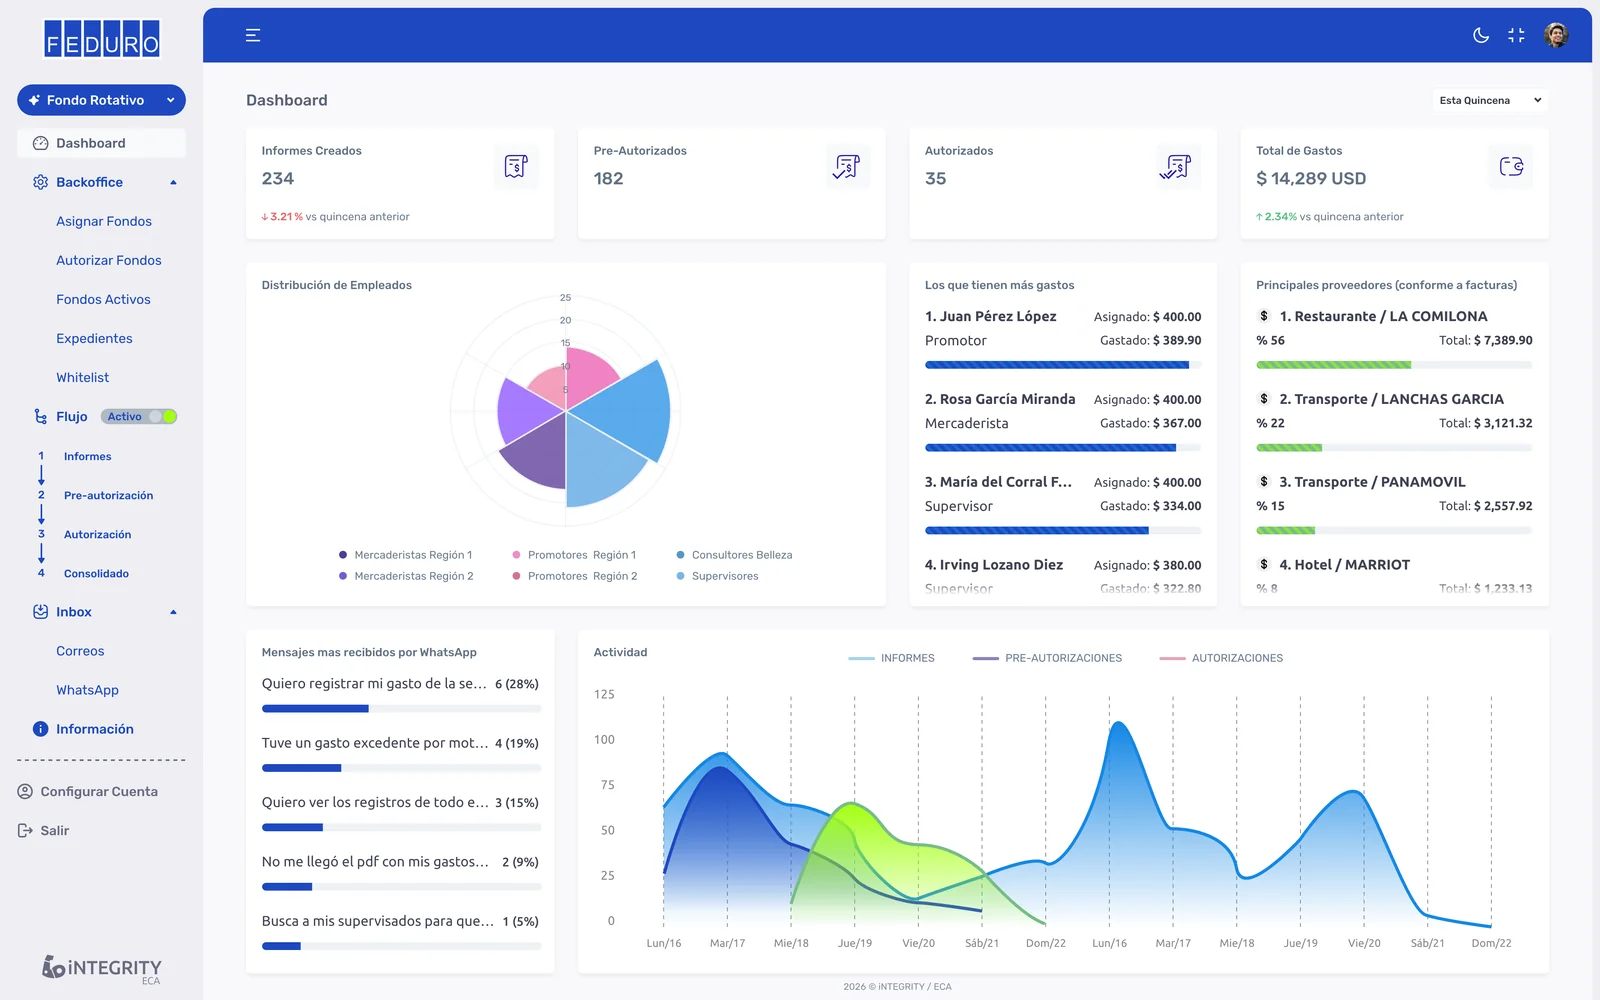
Task: Click the Dashboard gauge icon in sidebar
Action: tap(40, 143)
